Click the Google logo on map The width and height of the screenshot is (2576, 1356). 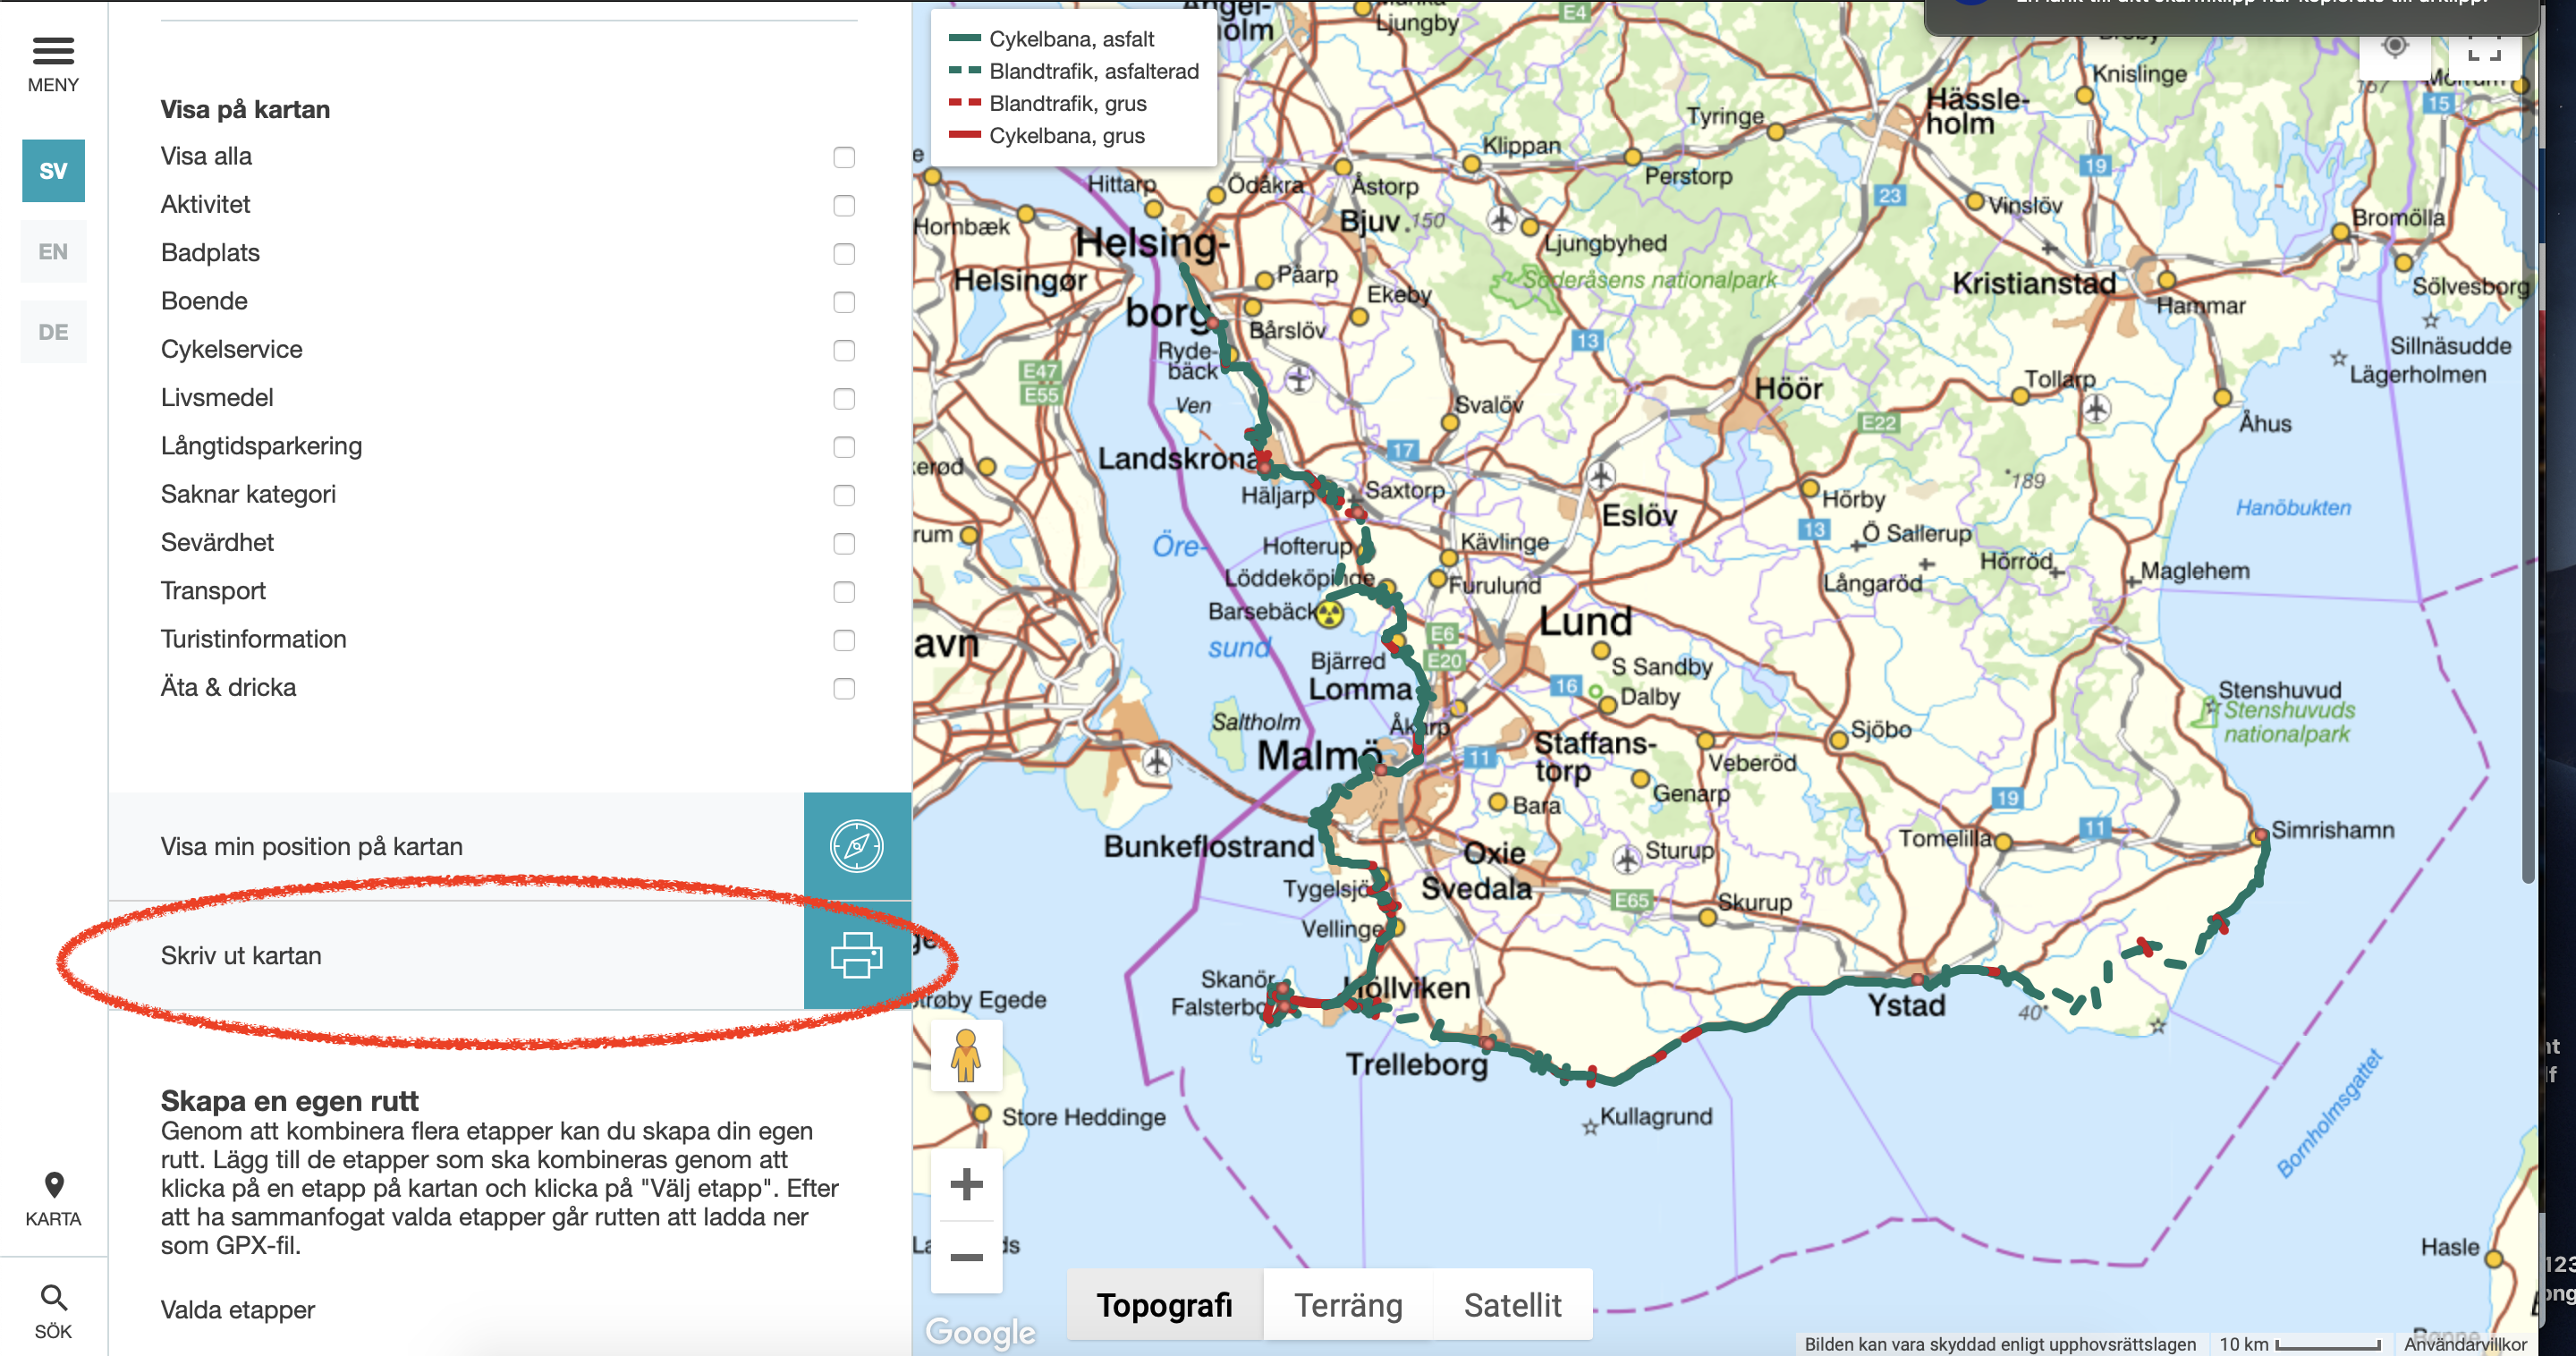(980, 1331)
